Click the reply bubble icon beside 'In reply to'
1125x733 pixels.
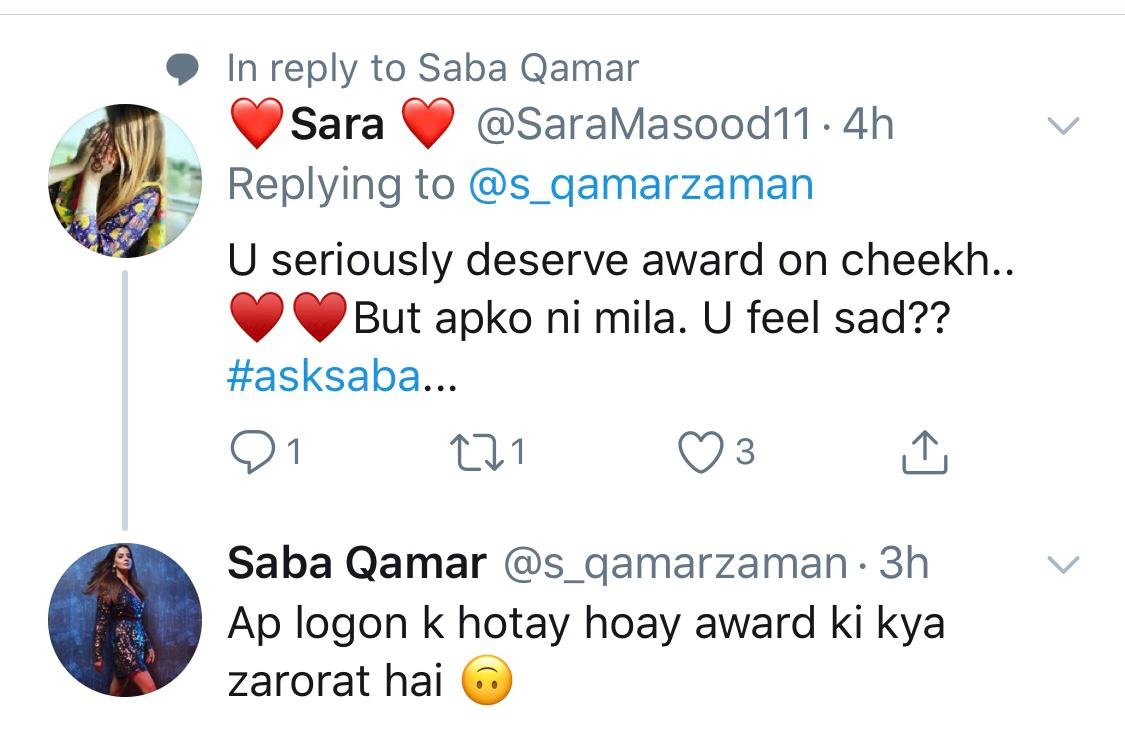182,70
